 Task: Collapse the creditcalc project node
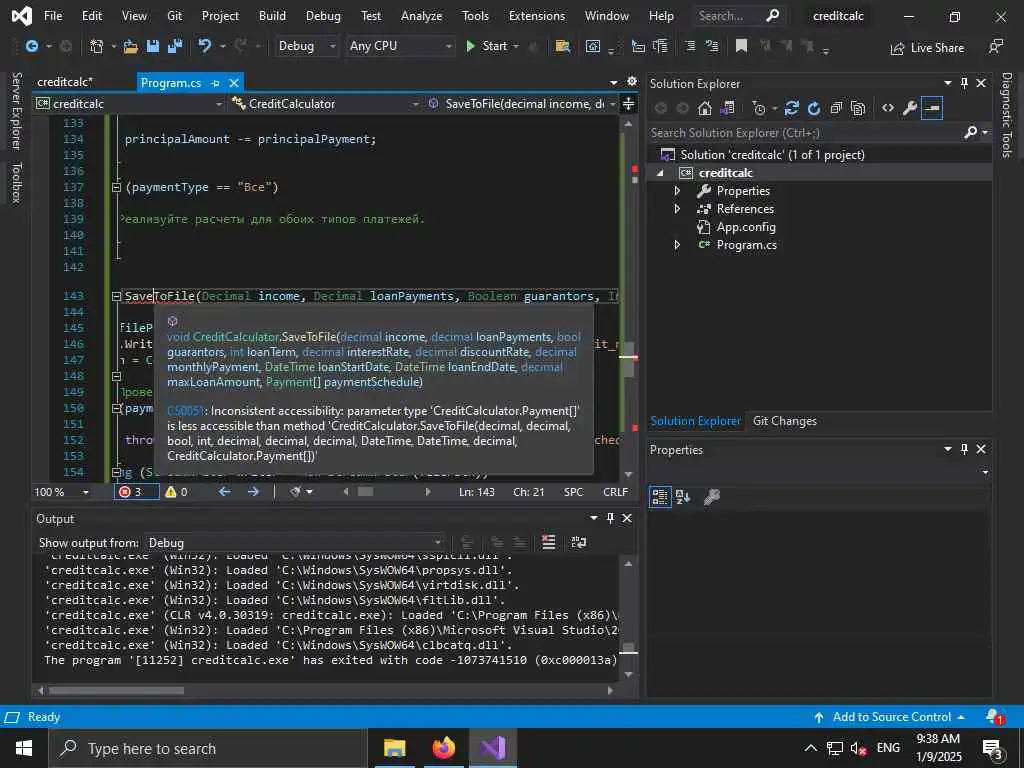(x=660, y=173)
